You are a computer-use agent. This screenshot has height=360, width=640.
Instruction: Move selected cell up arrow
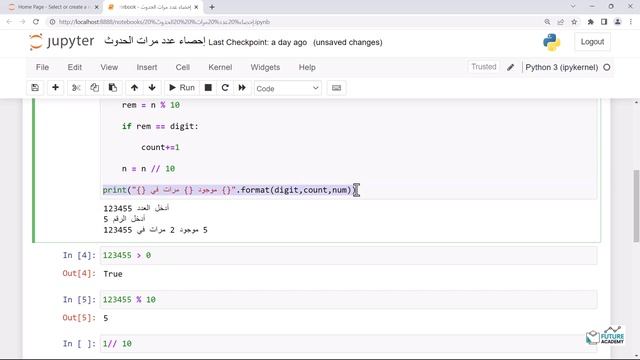click(134, 88)
